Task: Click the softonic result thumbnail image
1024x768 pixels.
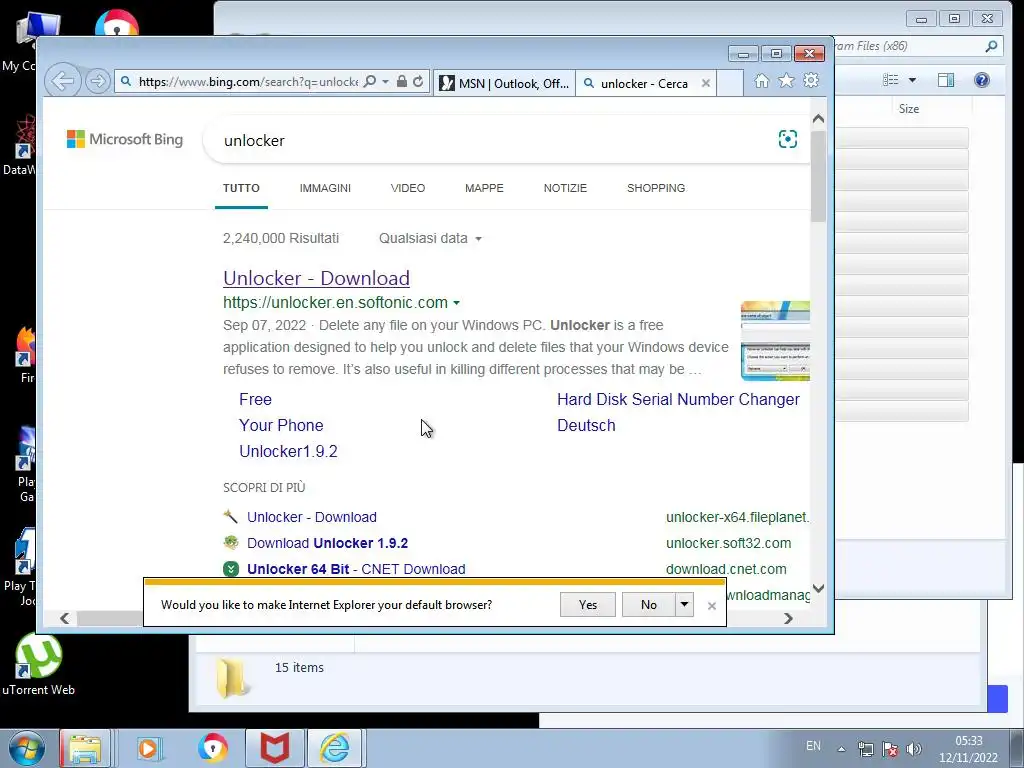Action: coord(775,341)
